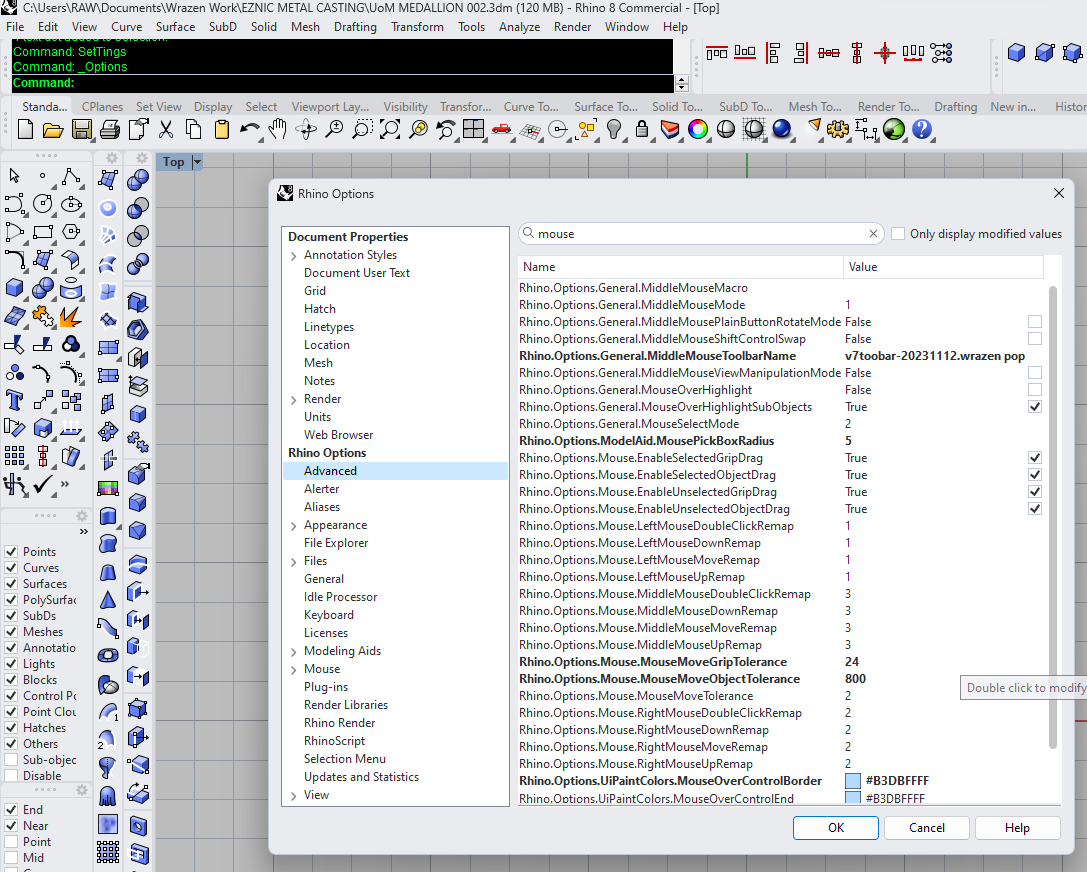Activate the Pan hand tool
The width and height of the screenshot is (1087, 872).
tap(277, 130)
